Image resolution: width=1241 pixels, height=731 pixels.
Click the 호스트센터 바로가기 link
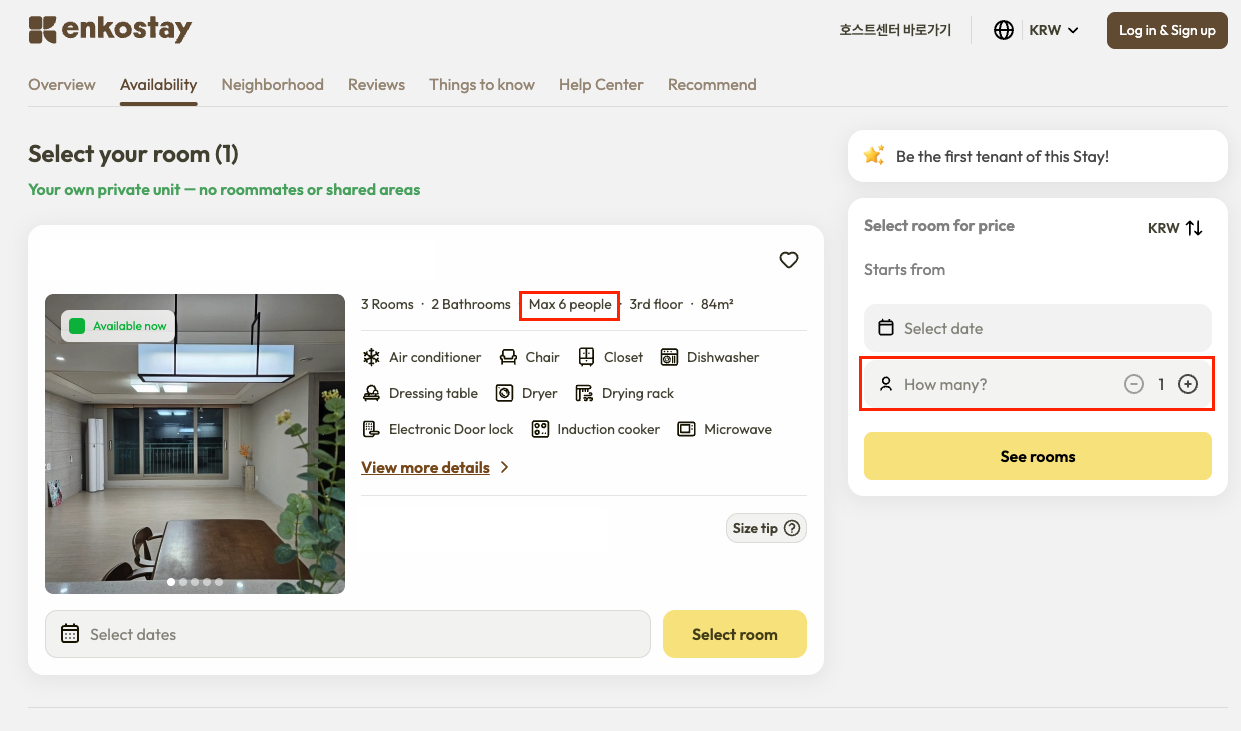(895, 30)
